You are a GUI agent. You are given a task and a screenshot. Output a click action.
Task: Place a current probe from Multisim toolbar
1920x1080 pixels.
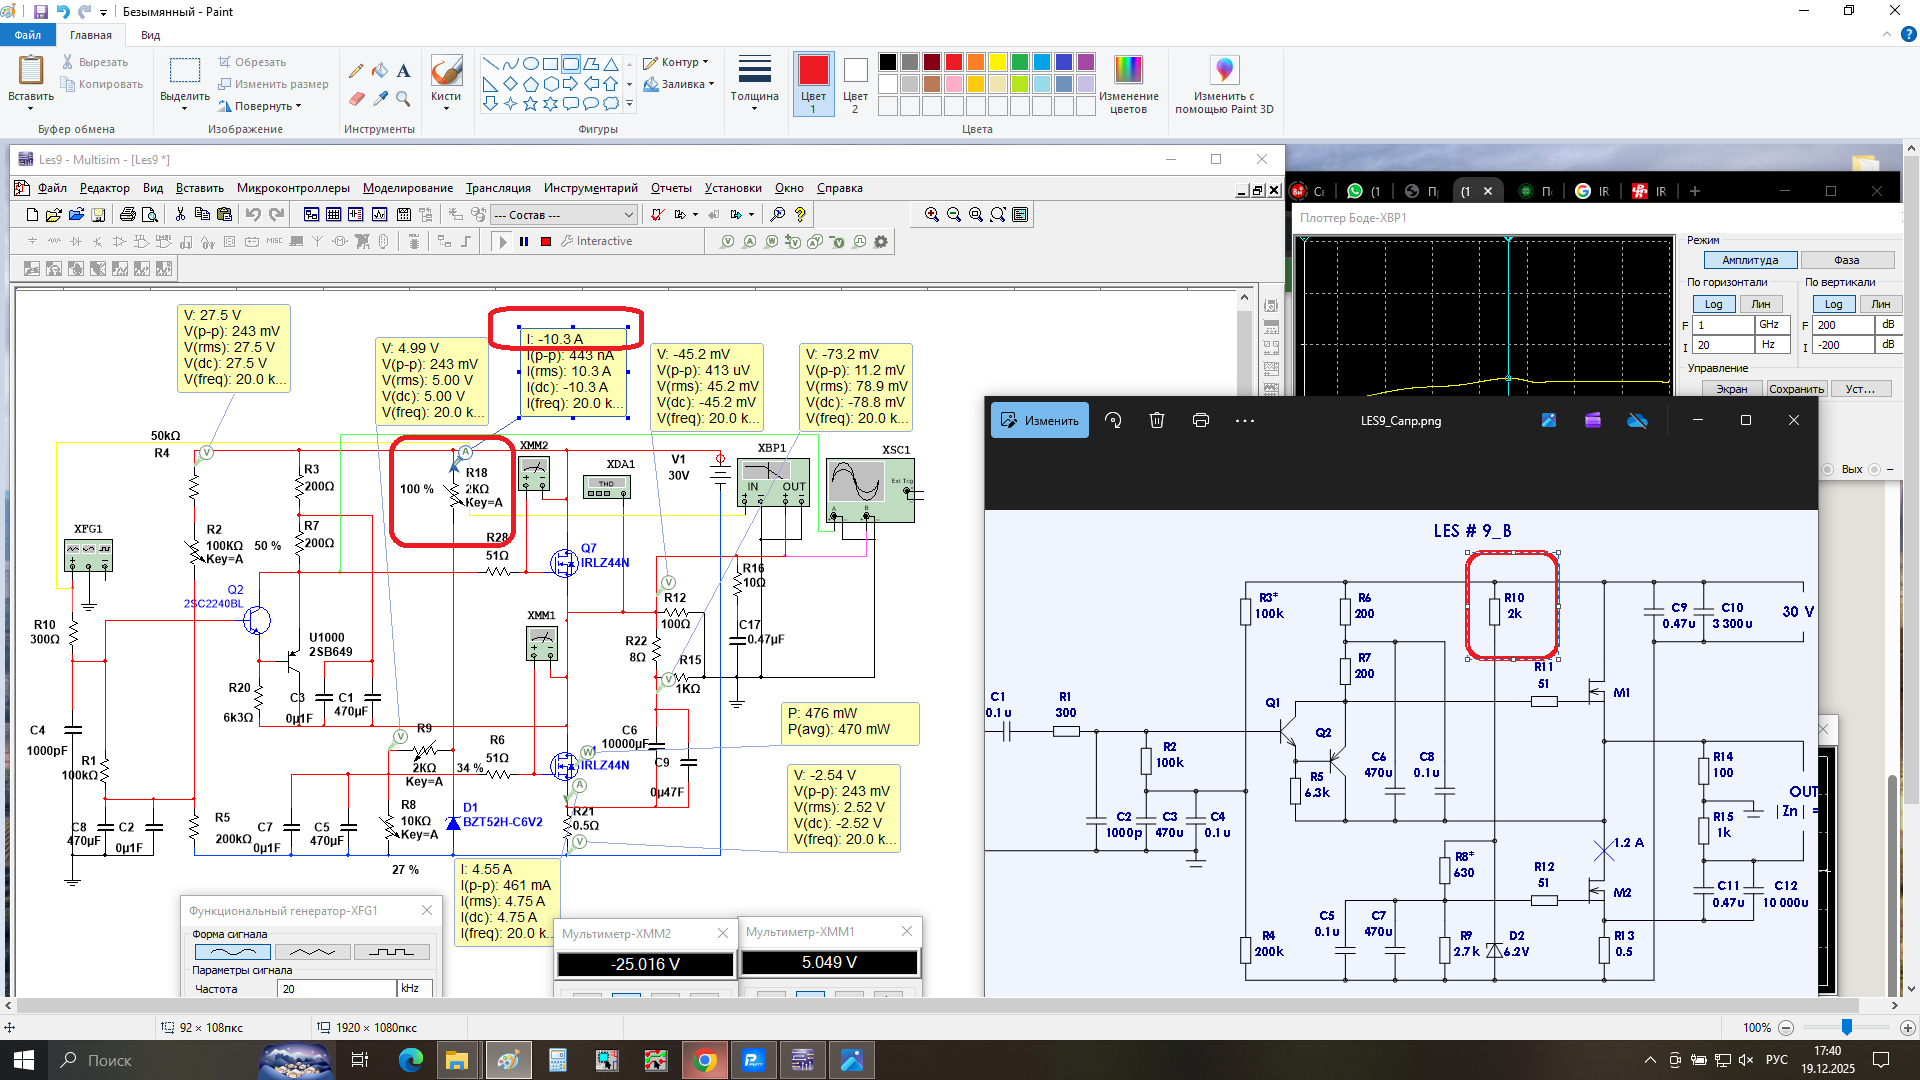click(750, 241)
